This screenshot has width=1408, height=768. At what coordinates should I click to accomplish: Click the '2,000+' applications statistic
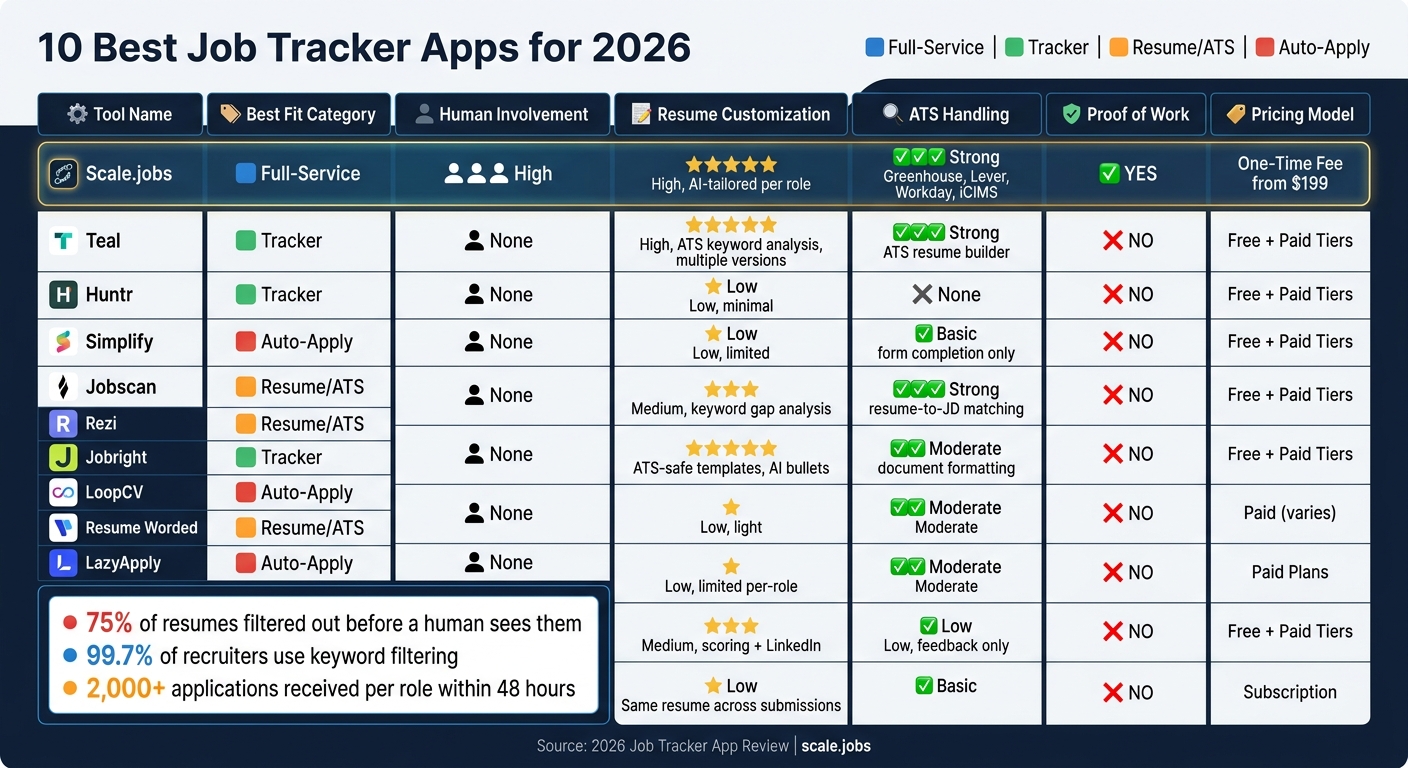click(x=125, y=689)
